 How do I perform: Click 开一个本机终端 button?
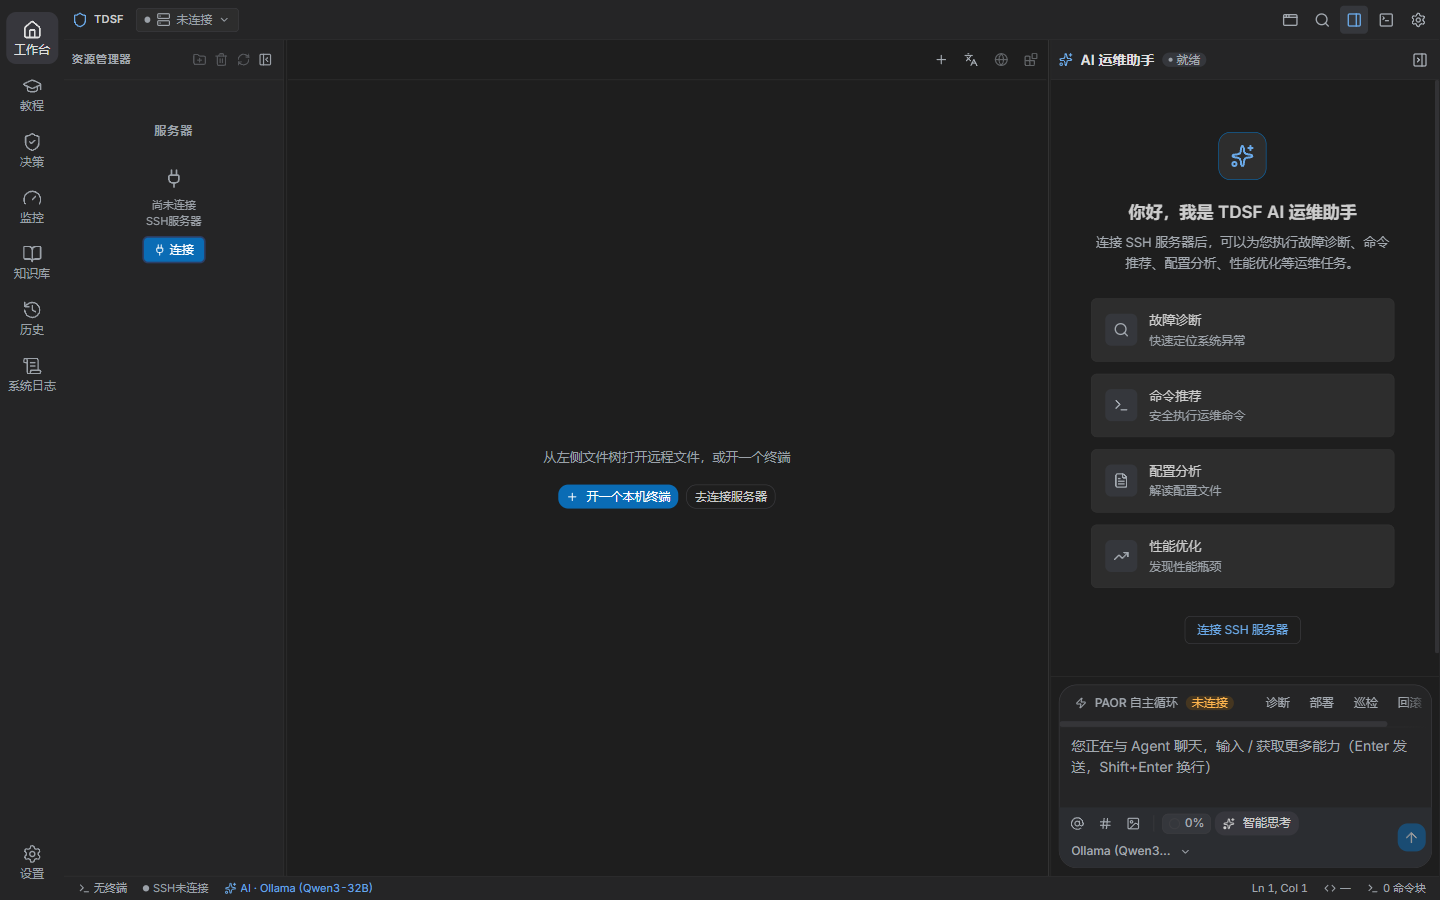tap(618, 497)
